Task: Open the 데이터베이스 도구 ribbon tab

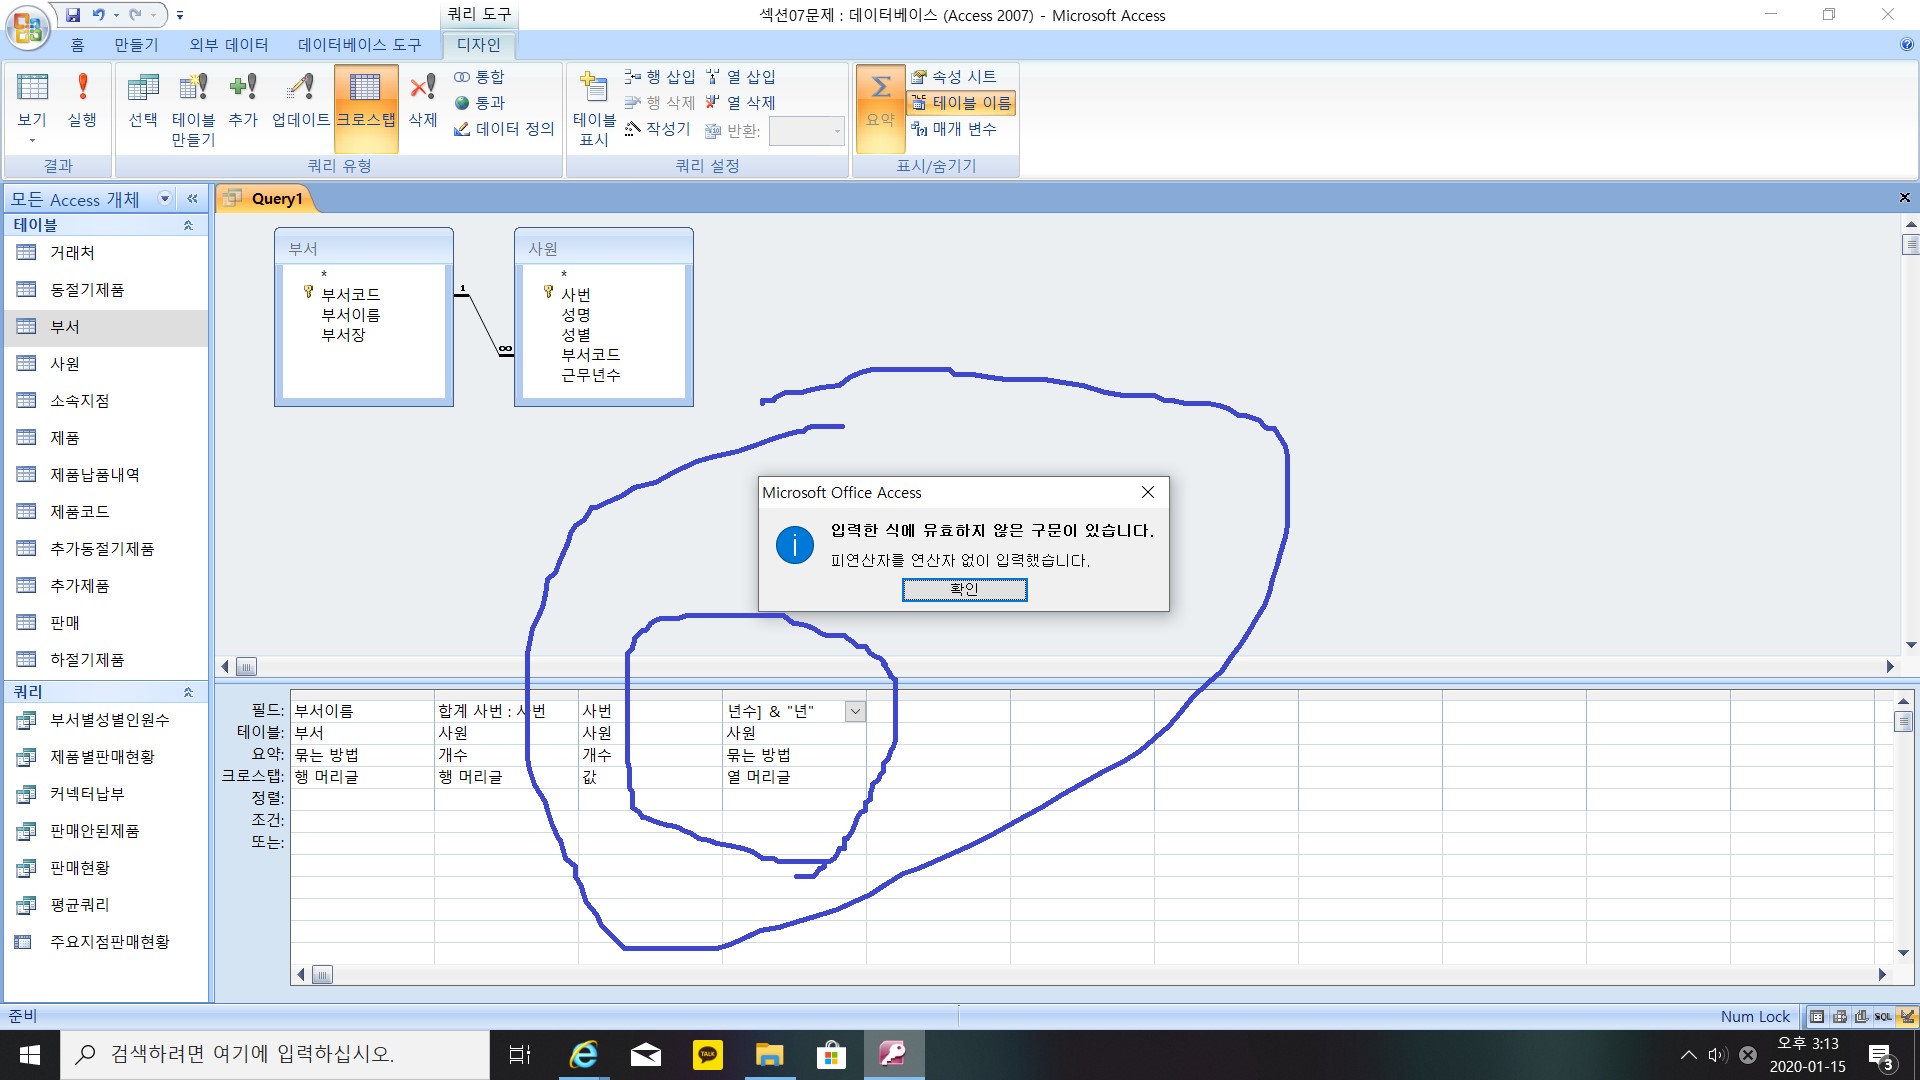Action: point(359,45)
